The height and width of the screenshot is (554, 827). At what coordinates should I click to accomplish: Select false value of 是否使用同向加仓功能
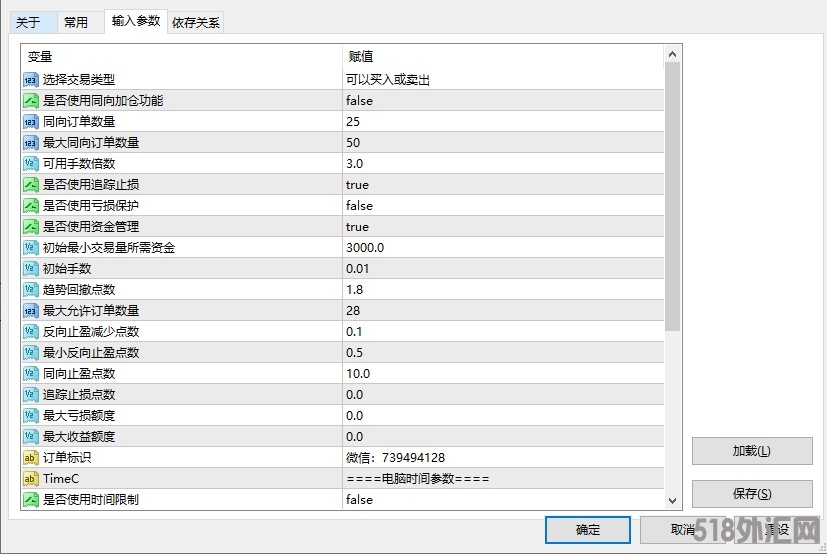pyautogui.click(x=359, y=101)
